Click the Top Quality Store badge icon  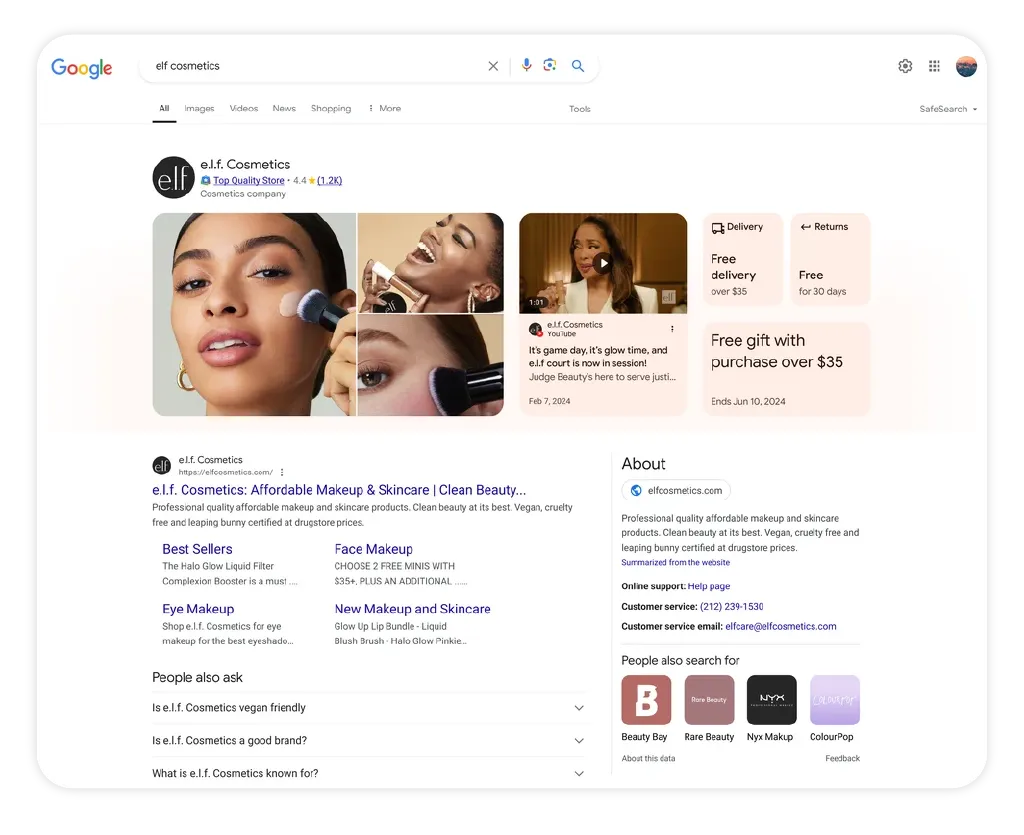point(206,181)
